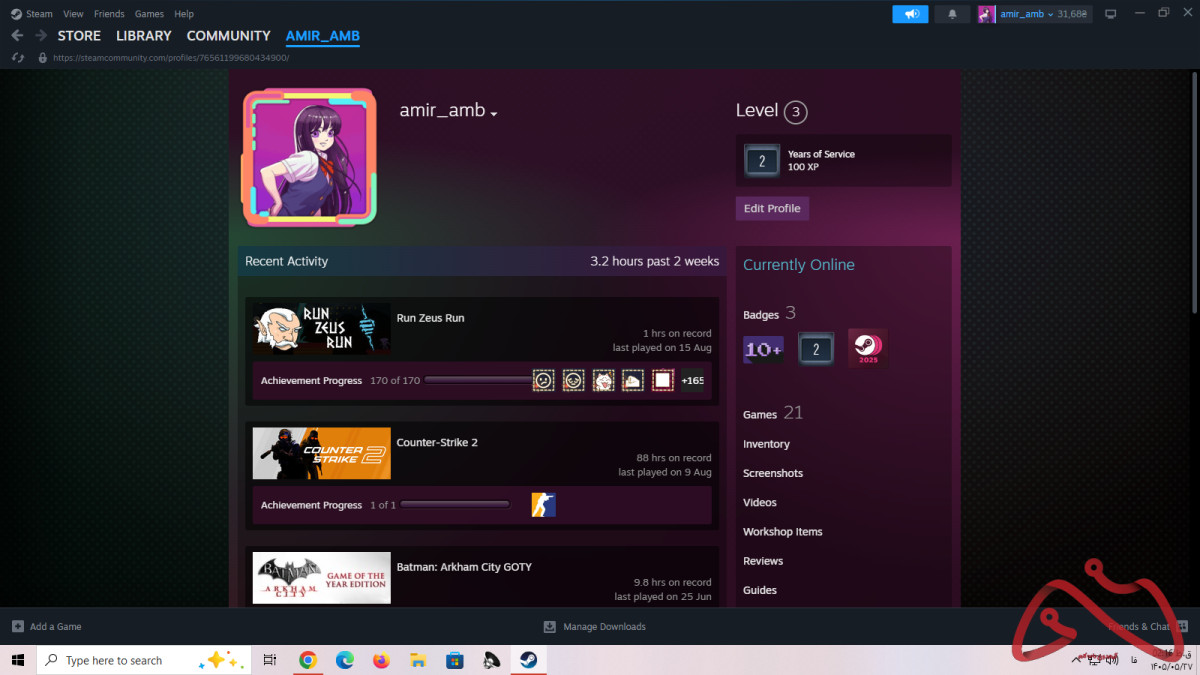This screenshot has height=675, width=1200.
Task: Open the 10+ game collector badge
Action: (x=763, y=349)
